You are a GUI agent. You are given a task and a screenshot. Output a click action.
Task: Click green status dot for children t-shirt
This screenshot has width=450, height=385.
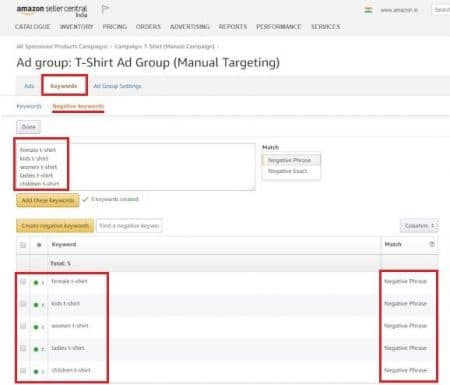click(x=36, y=371)
